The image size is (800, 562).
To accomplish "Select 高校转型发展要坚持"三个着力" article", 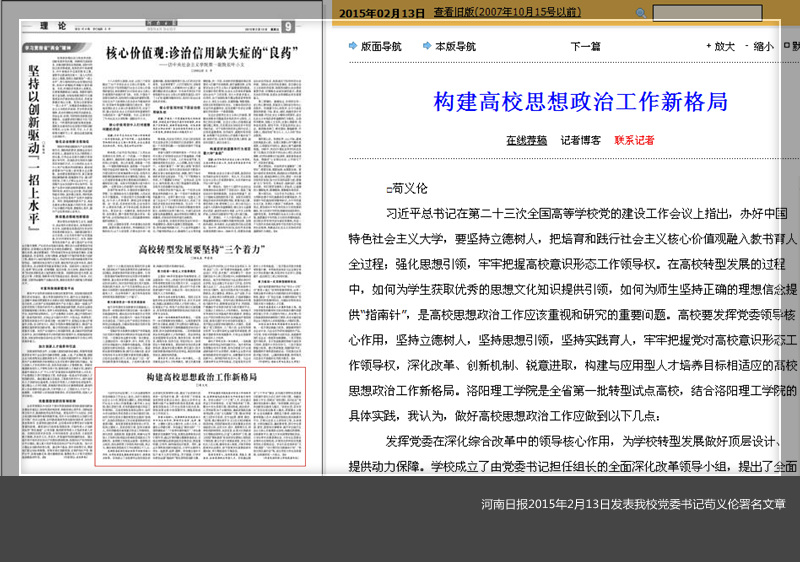I will click(200, 247).
